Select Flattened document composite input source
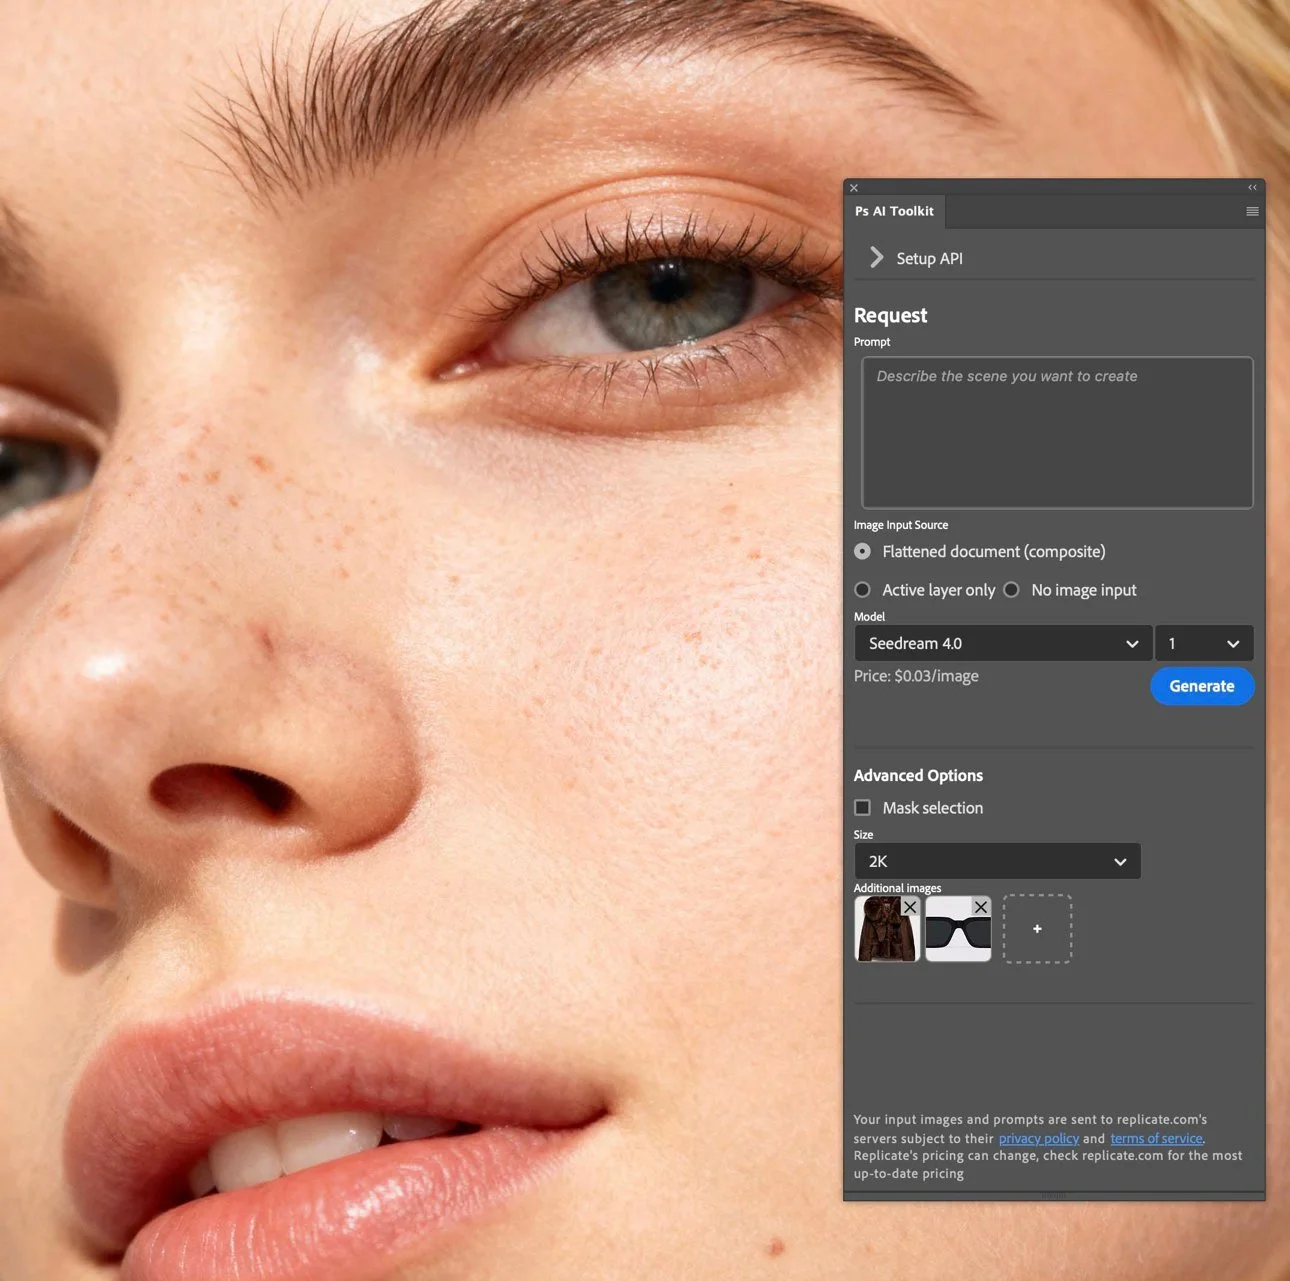 [862, 551]
